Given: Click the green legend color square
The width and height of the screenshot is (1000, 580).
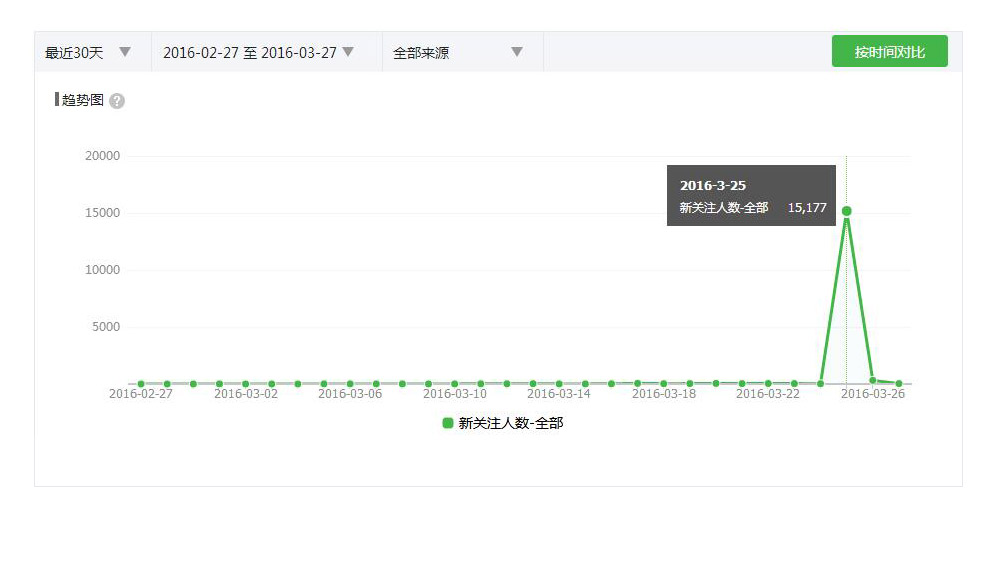Looking at the screenshot, I should coord(448,423).
